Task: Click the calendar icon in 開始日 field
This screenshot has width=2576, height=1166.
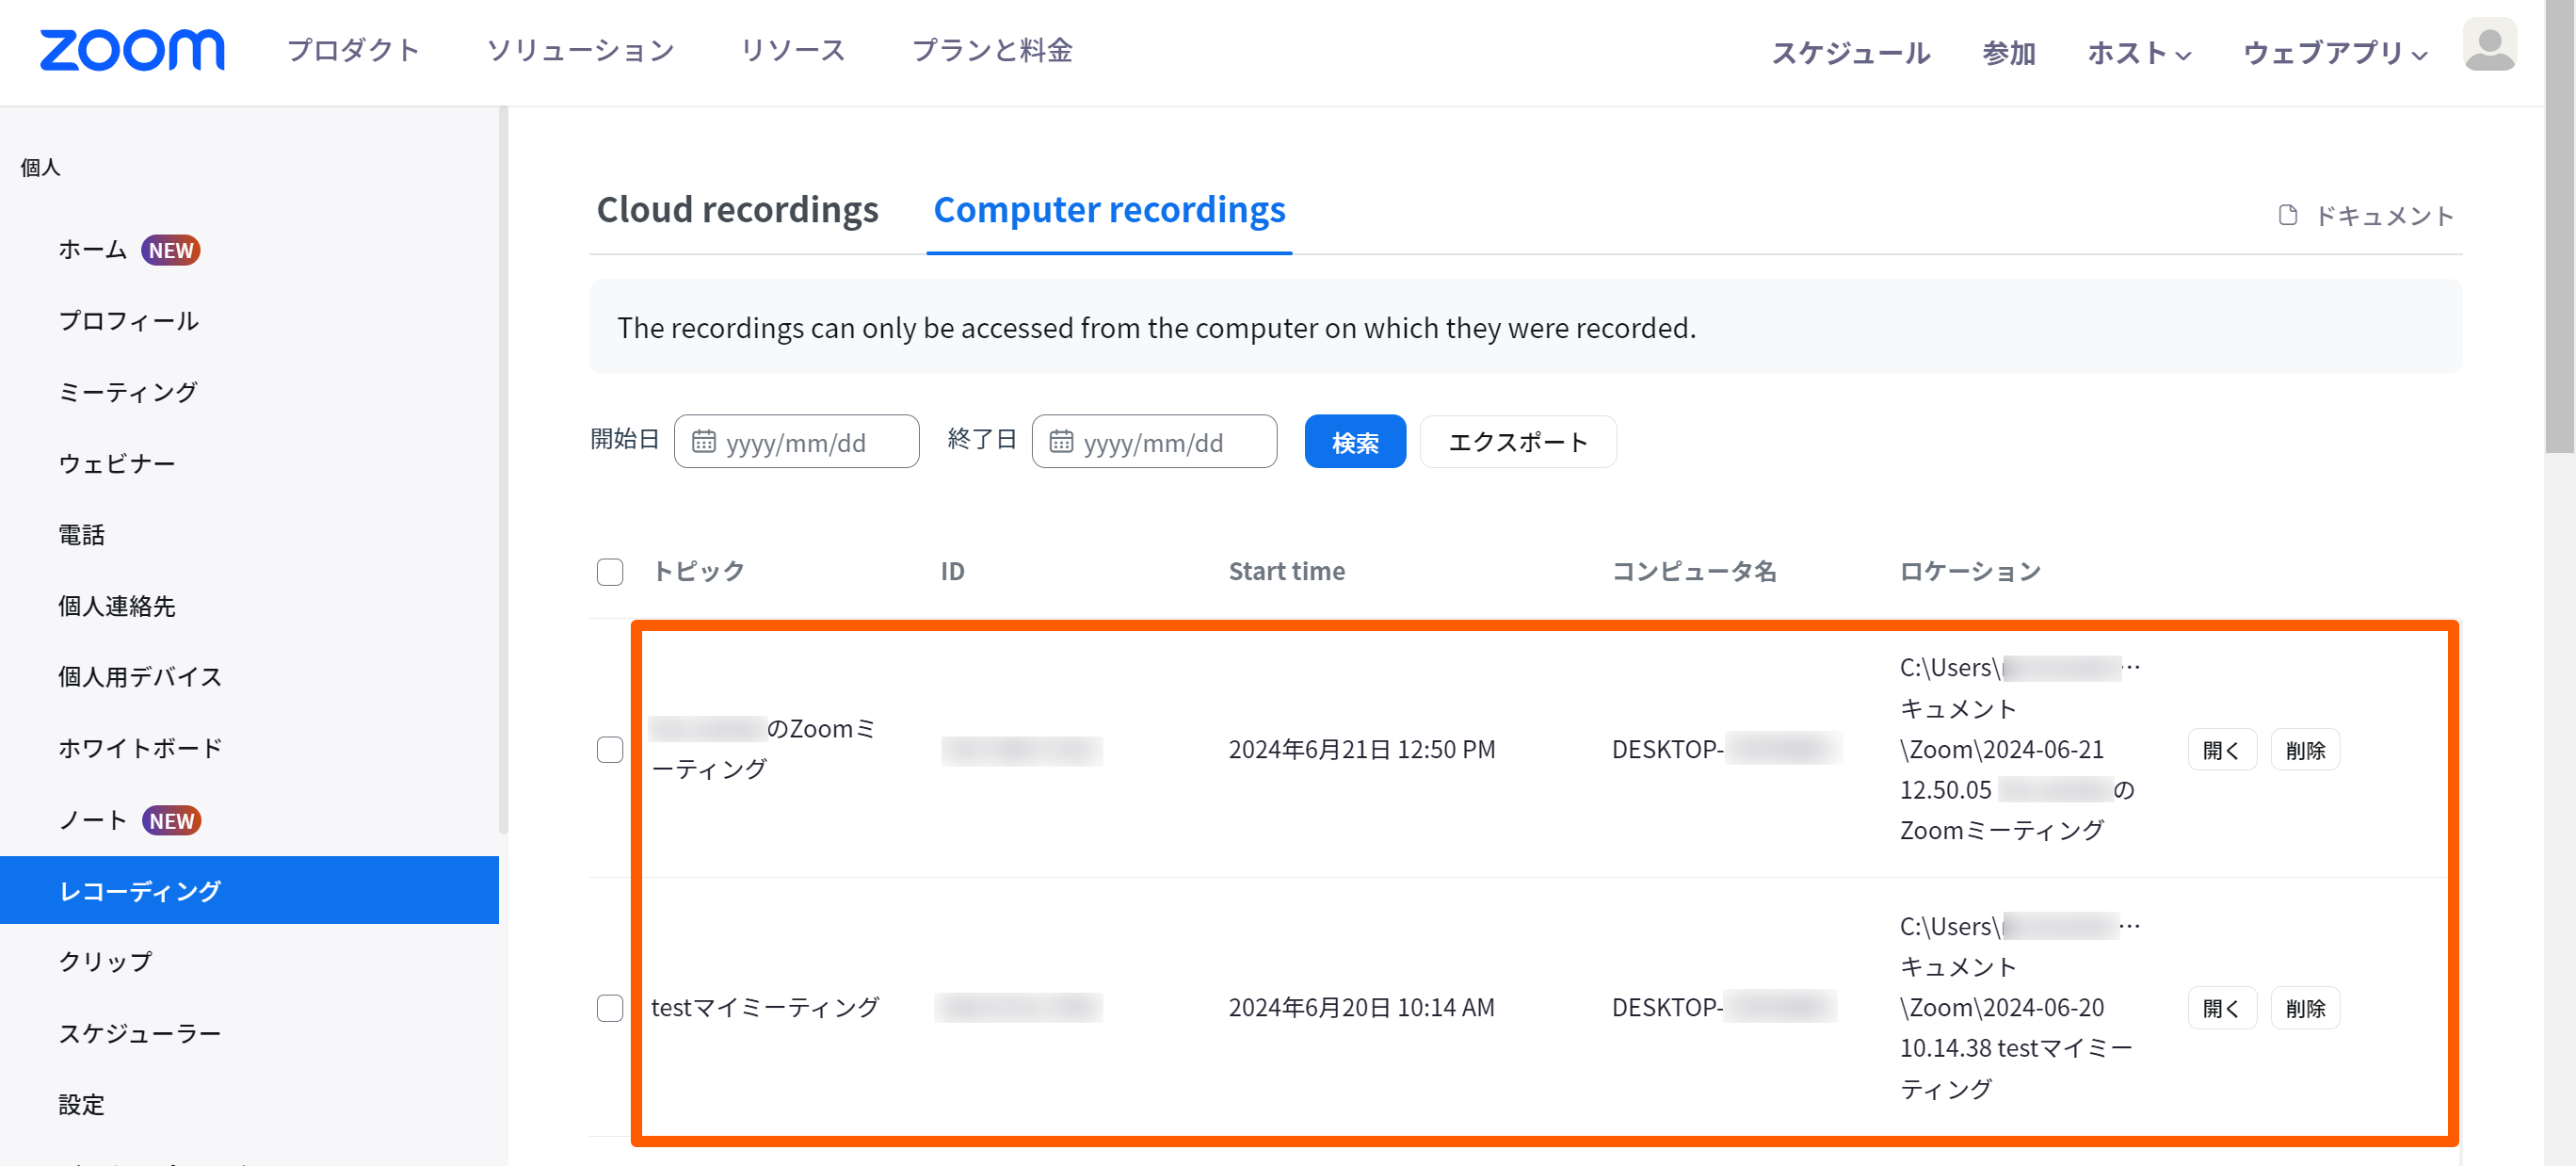Action: click(704, 442)
